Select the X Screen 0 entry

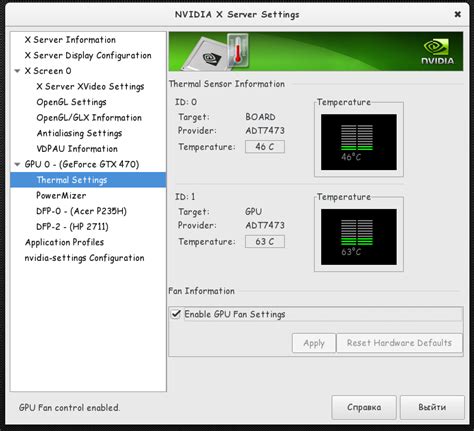(x=48, y=71)
